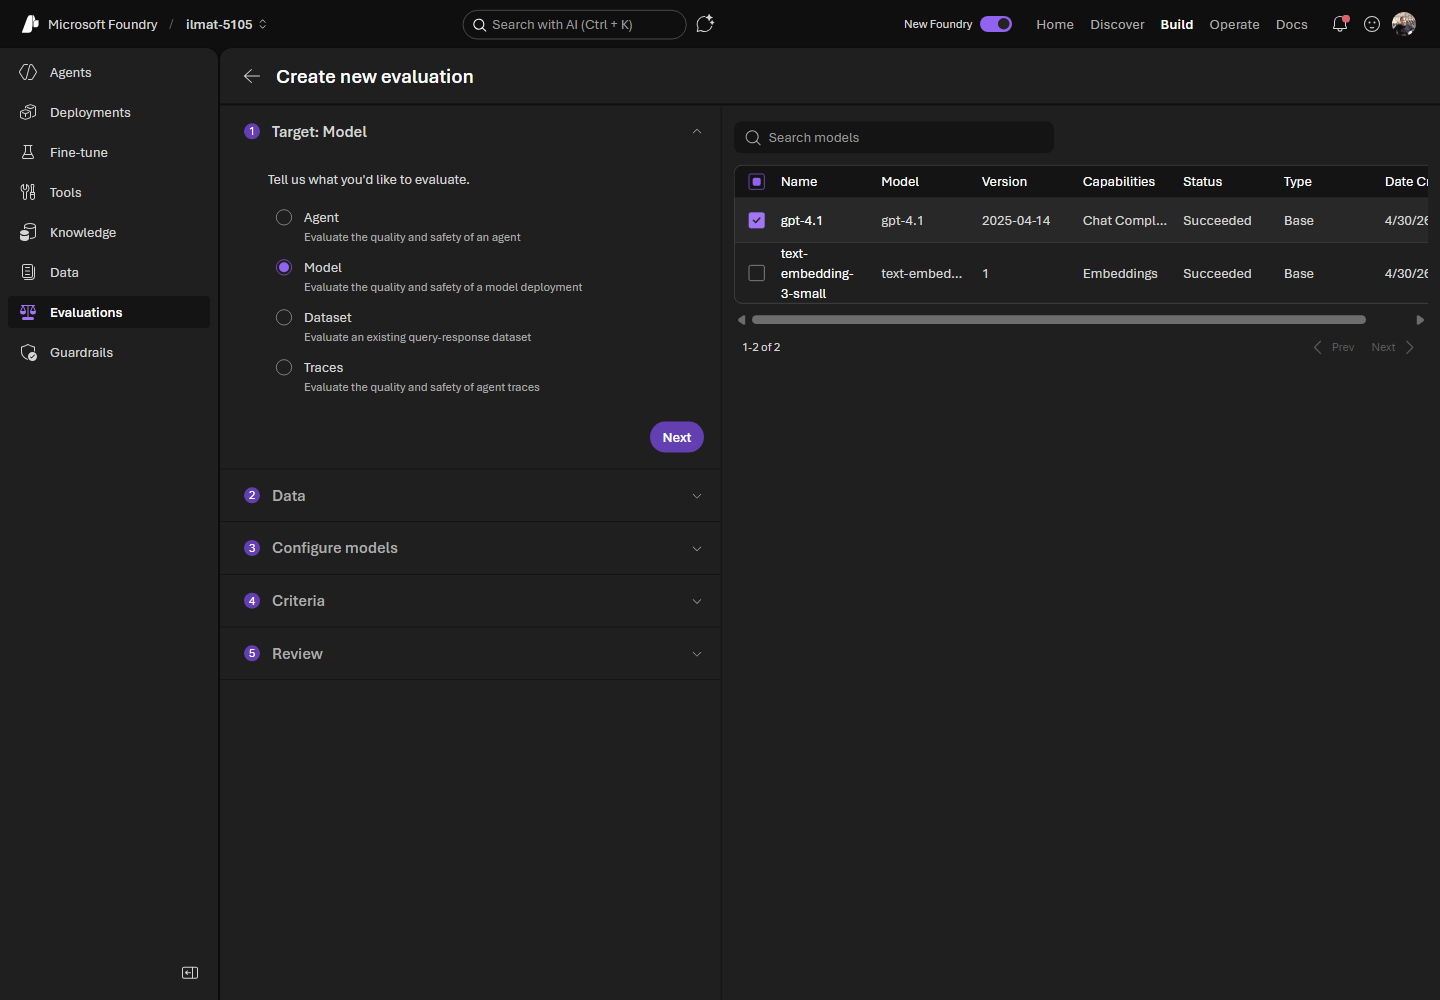Click the Embeddings capability cell
This screenshot has width=1440, height=1000.
coord(1120,274)
